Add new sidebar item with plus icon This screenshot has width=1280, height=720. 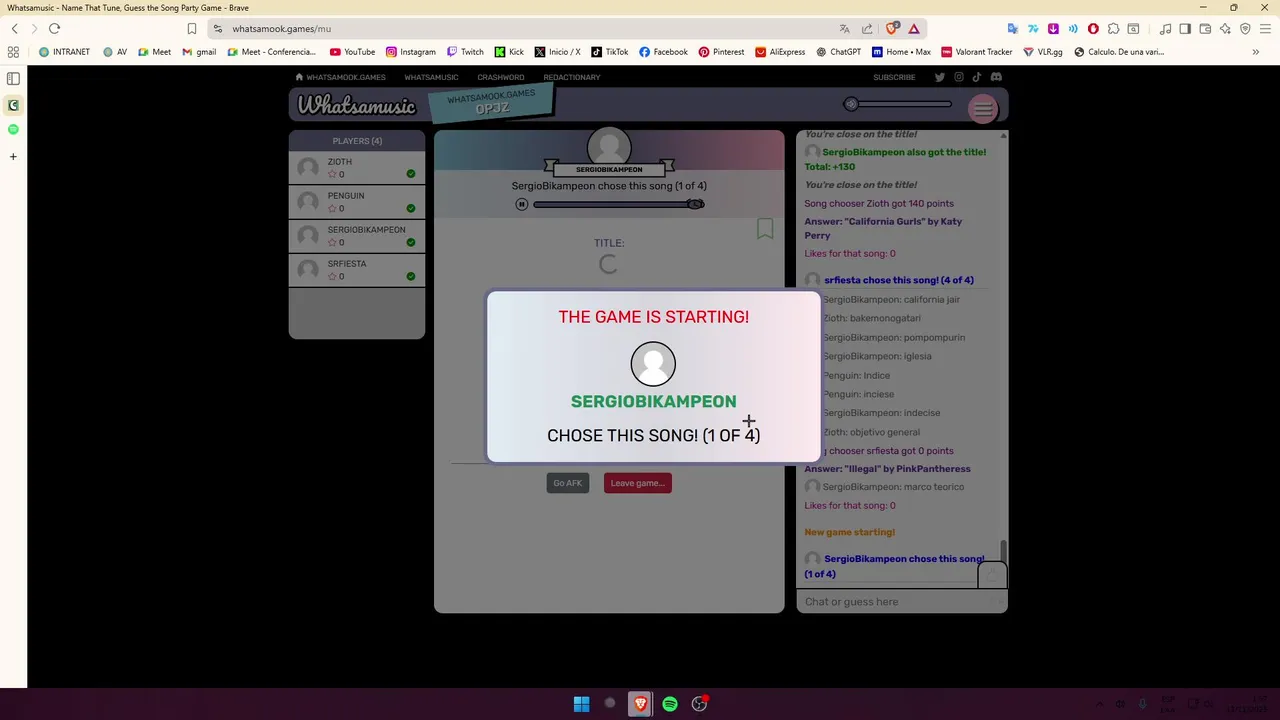(x=13, y=156)
